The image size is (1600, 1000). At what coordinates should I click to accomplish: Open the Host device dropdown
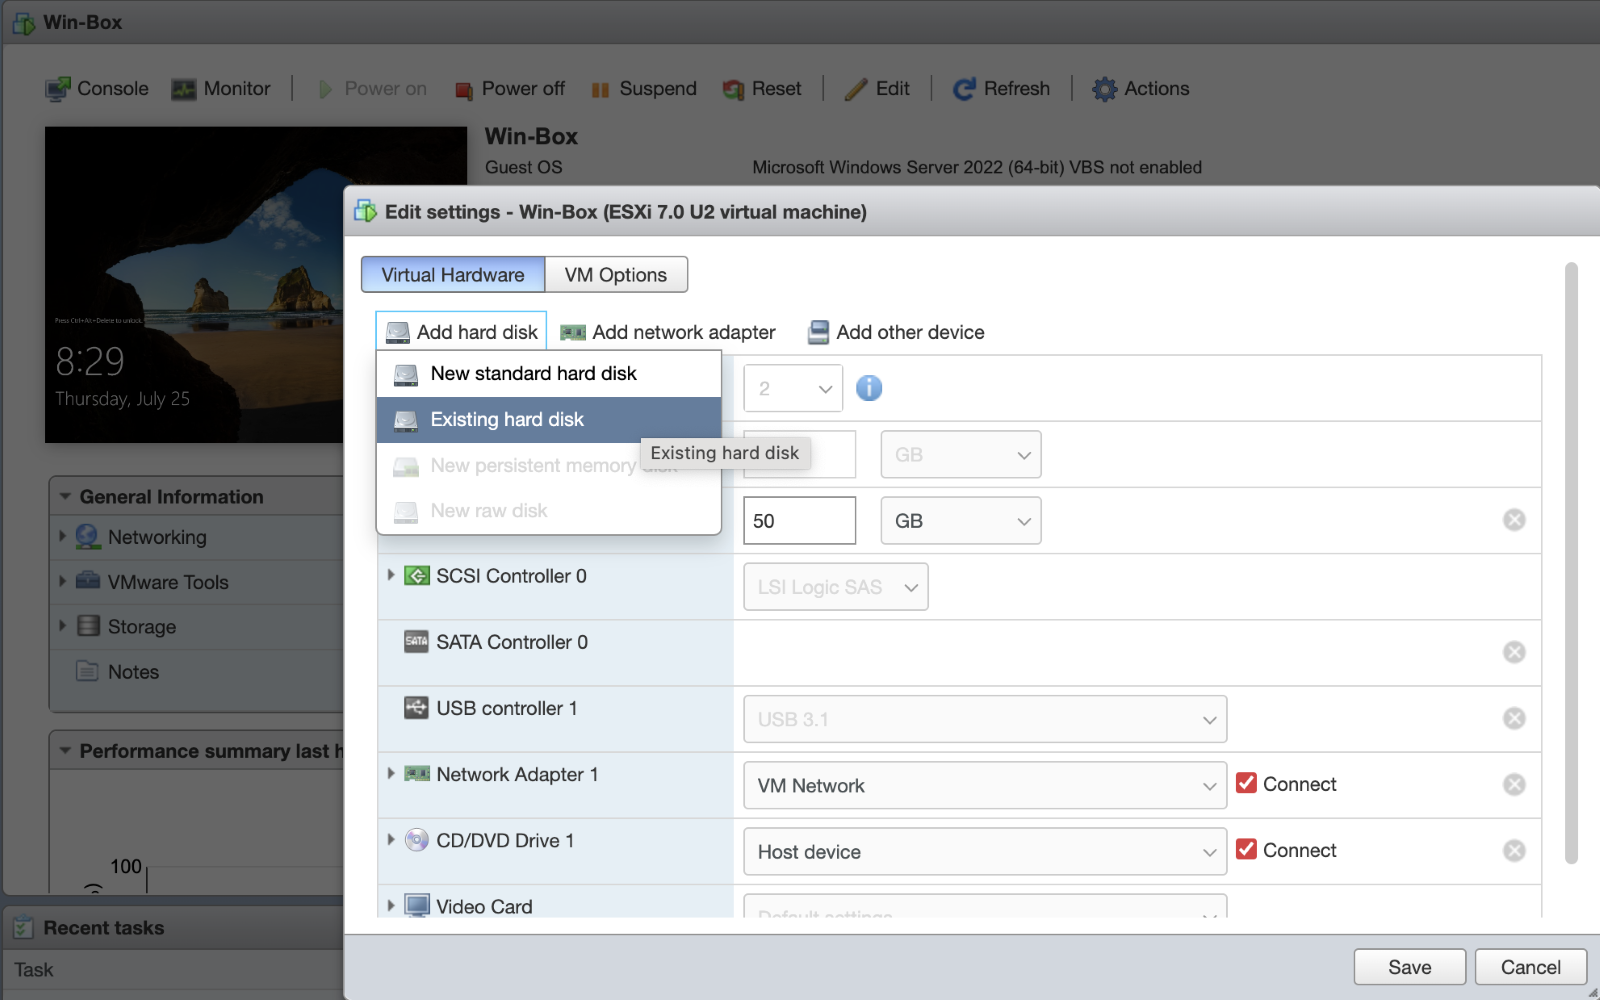[985, 851]
